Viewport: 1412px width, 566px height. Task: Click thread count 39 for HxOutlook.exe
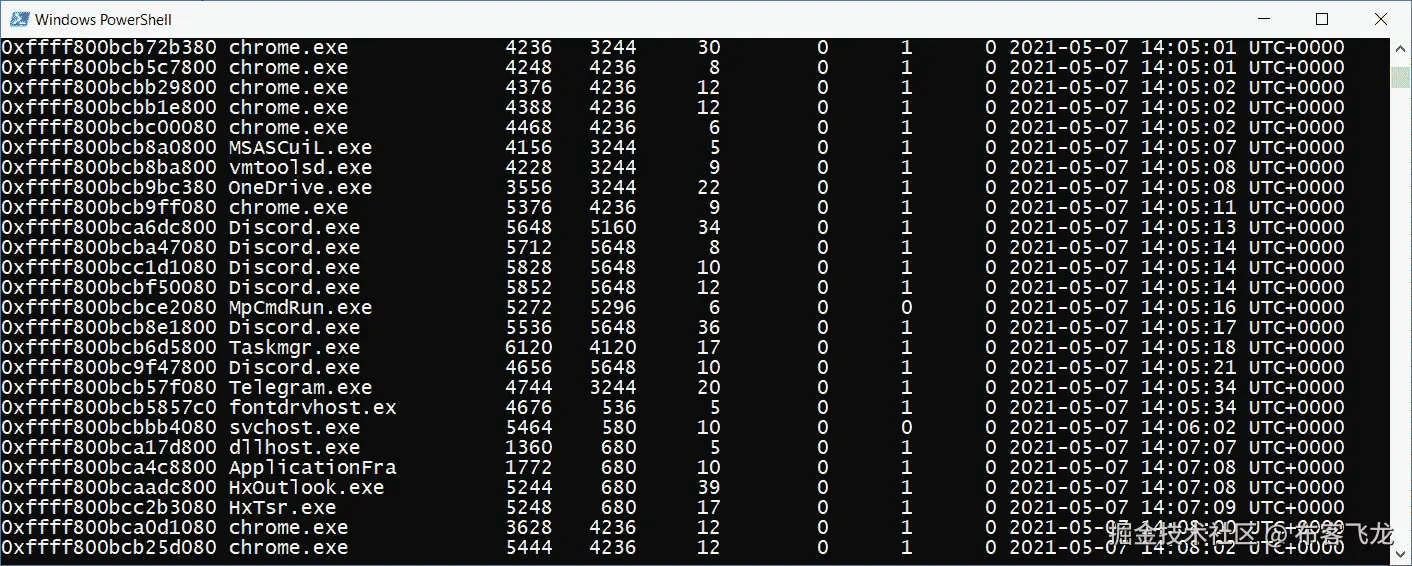tap(708, 487)
